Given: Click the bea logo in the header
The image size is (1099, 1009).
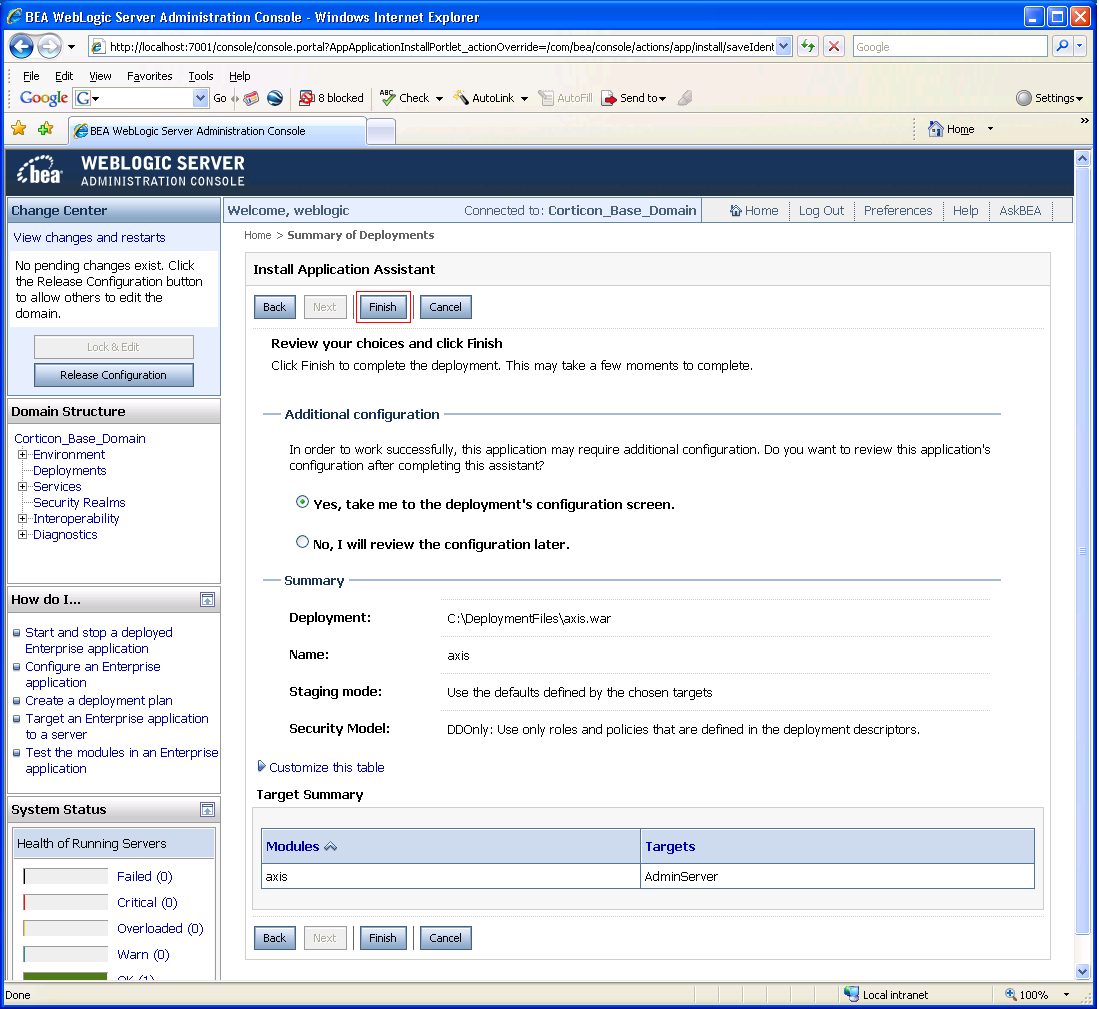Looking at the screenshot, I should coord(38,169).
